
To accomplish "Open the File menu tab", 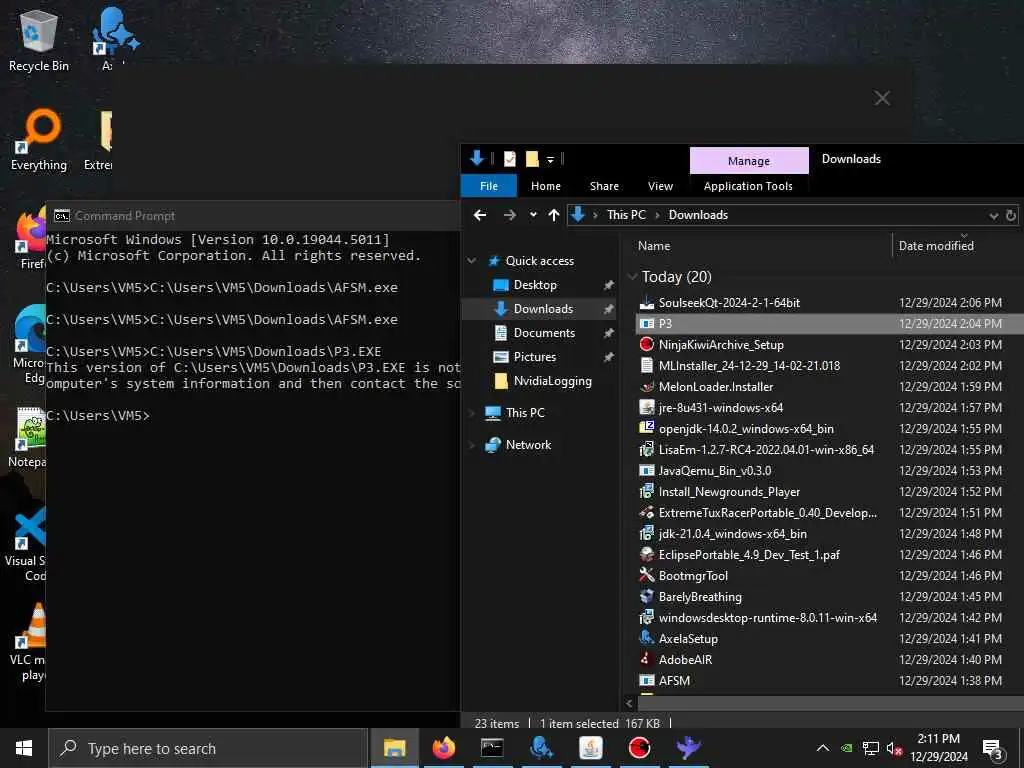I will pos(488,186).
